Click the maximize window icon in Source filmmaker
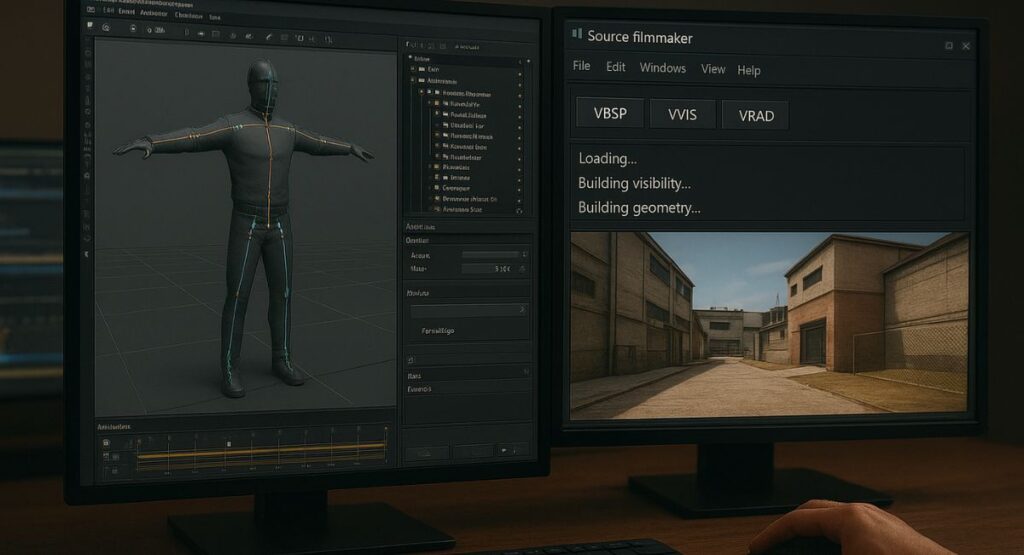 [x=948, y=46]
